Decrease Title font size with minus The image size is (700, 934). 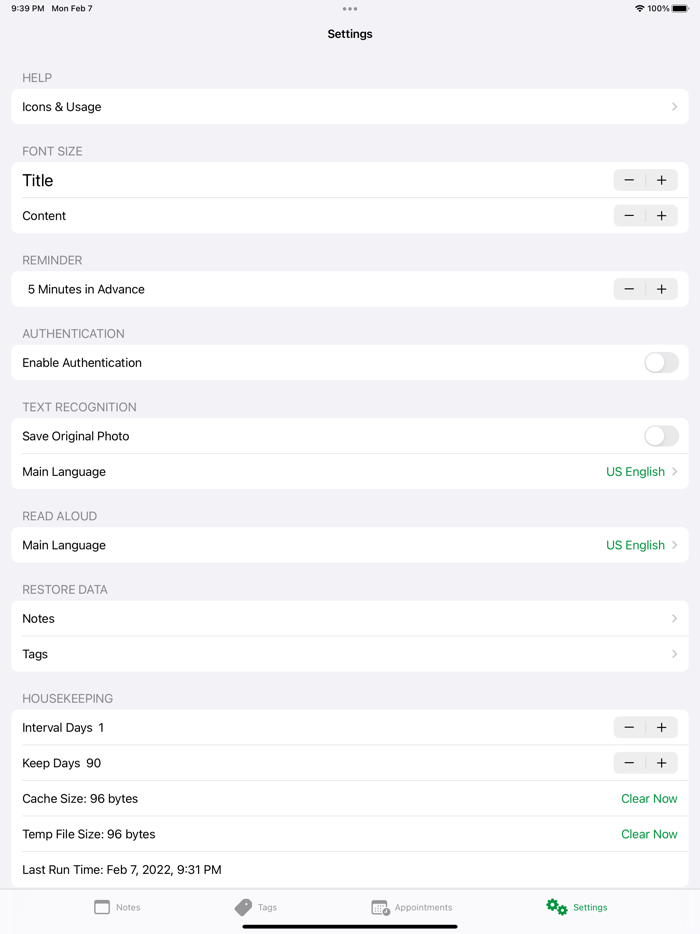pyautogui.click(x=629, y=180)
